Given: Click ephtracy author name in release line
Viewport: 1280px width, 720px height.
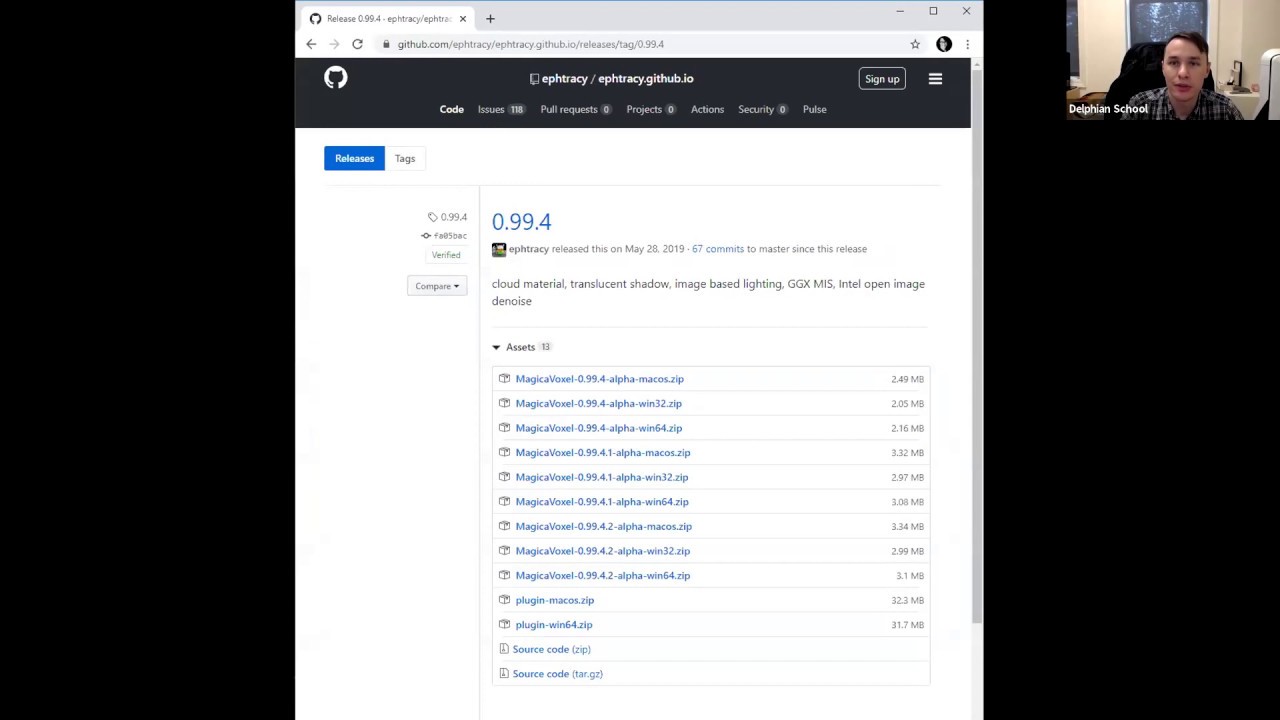Looking at the screenshot, I should pos(529,249).
